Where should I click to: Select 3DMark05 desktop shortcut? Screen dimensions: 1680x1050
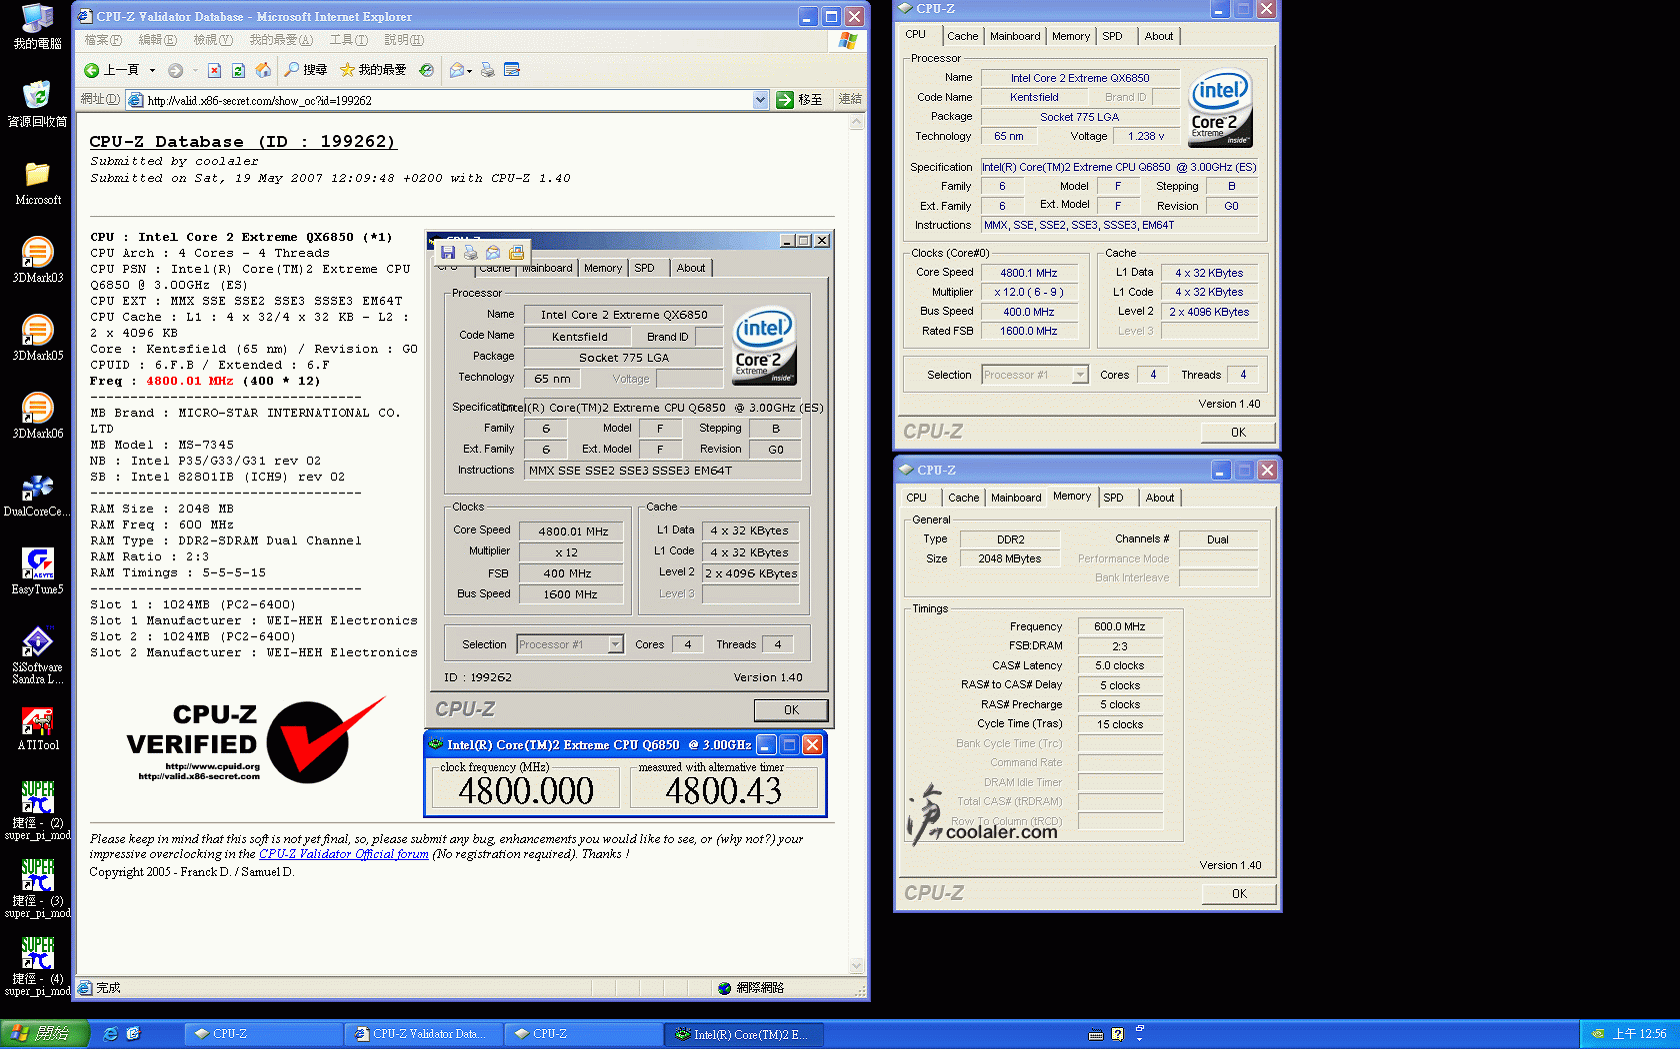(37, 338)
